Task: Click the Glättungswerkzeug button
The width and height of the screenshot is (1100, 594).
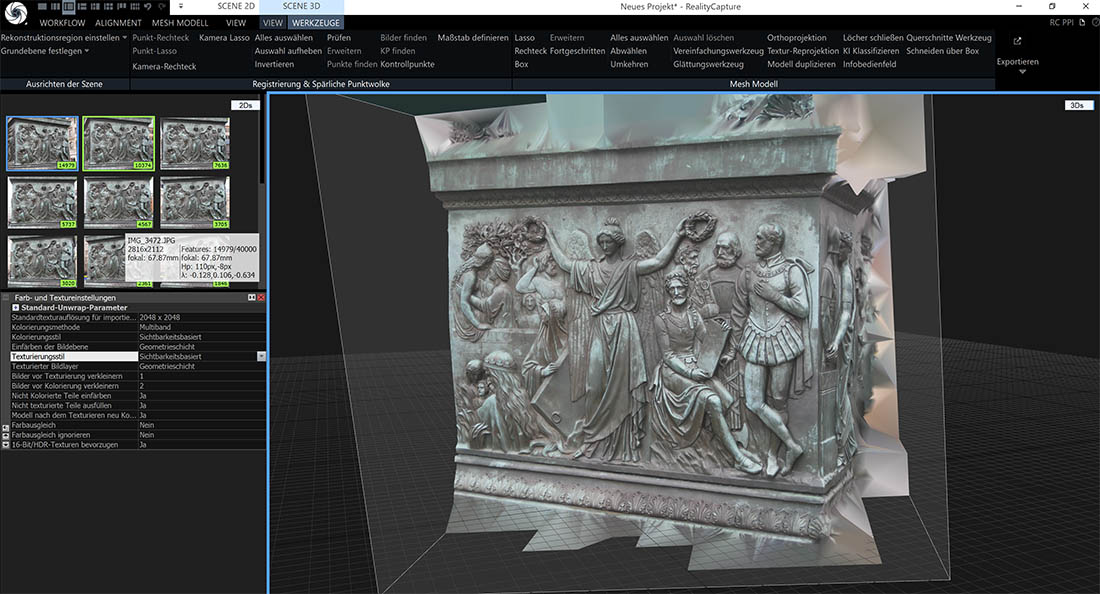Action: (x=708, y=65)
